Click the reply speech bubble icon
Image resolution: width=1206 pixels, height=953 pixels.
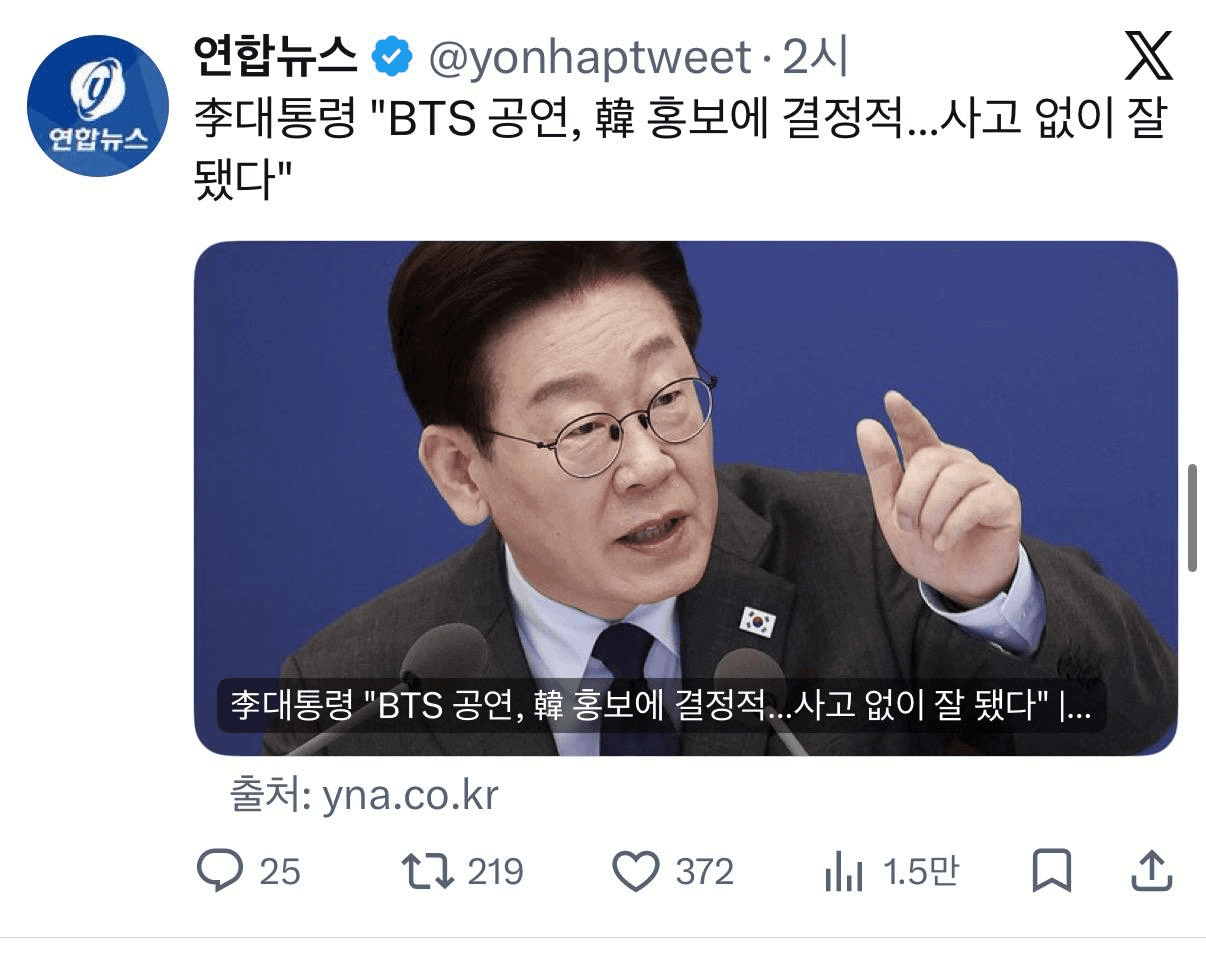219,871
